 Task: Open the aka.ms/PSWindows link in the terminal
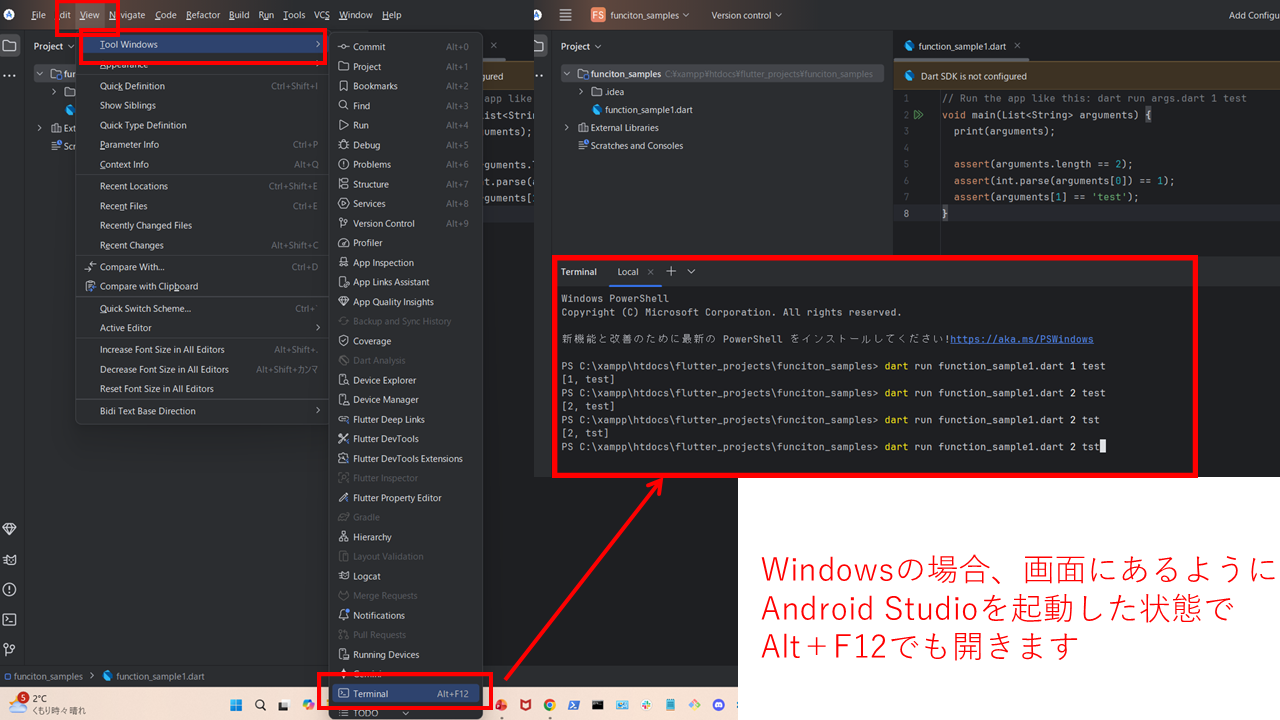coord(1021,338)
